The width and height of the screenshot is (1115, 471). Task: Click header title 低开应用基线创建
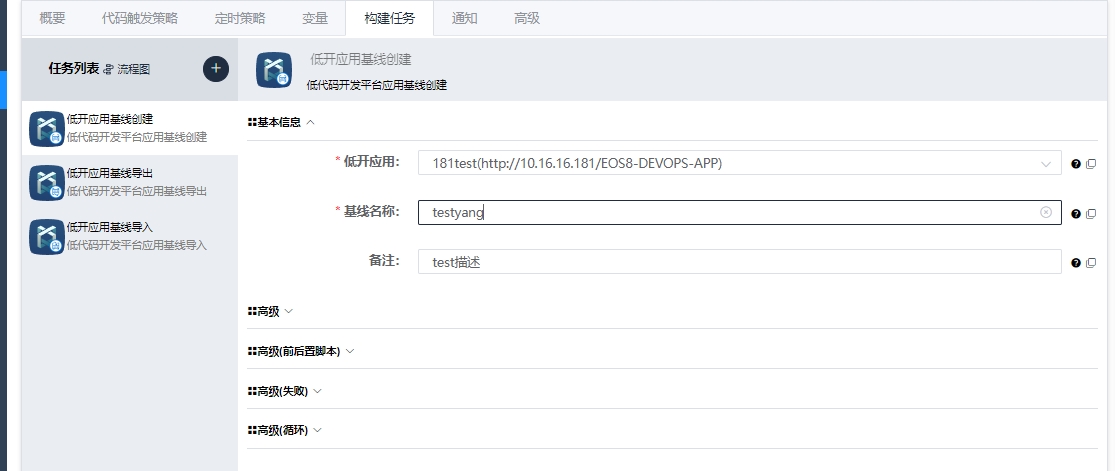pos(361,60)
